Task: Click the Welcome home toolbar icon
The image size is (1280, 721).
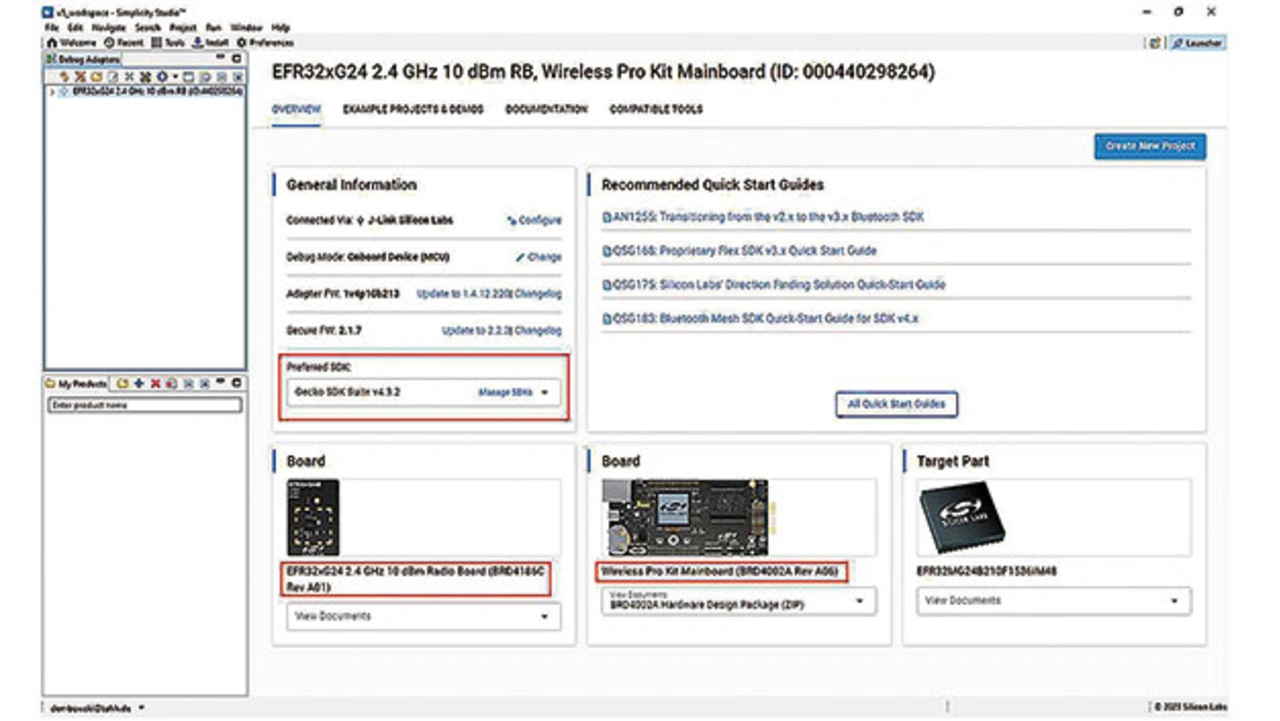Action: [52, 43]
